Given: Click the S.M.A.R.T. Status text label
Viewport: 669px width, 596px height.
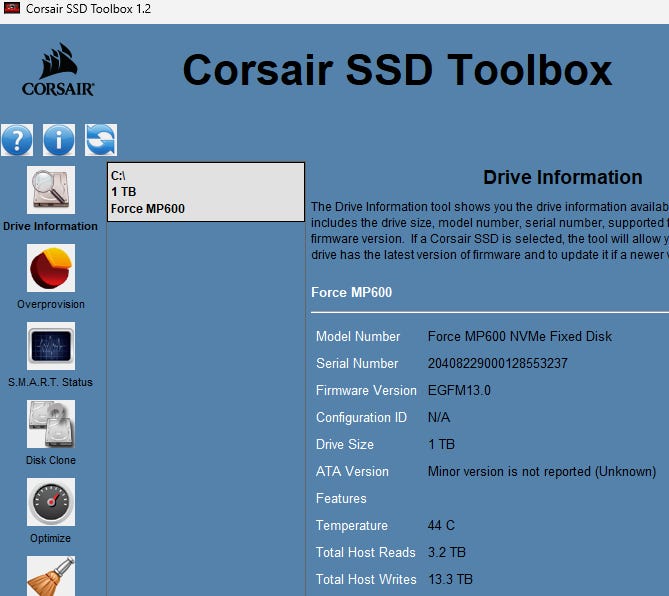Looking at the screenshot, I should [50, 382].
